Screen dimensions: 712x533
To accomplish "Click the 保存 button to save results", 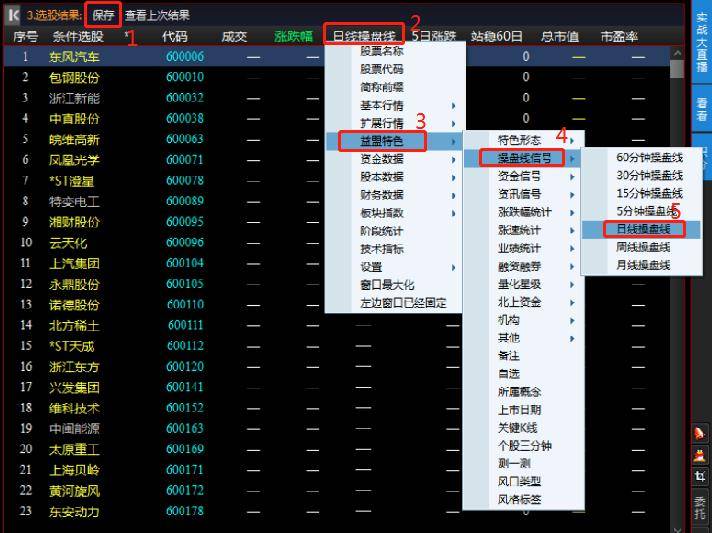I will (104, 15).
